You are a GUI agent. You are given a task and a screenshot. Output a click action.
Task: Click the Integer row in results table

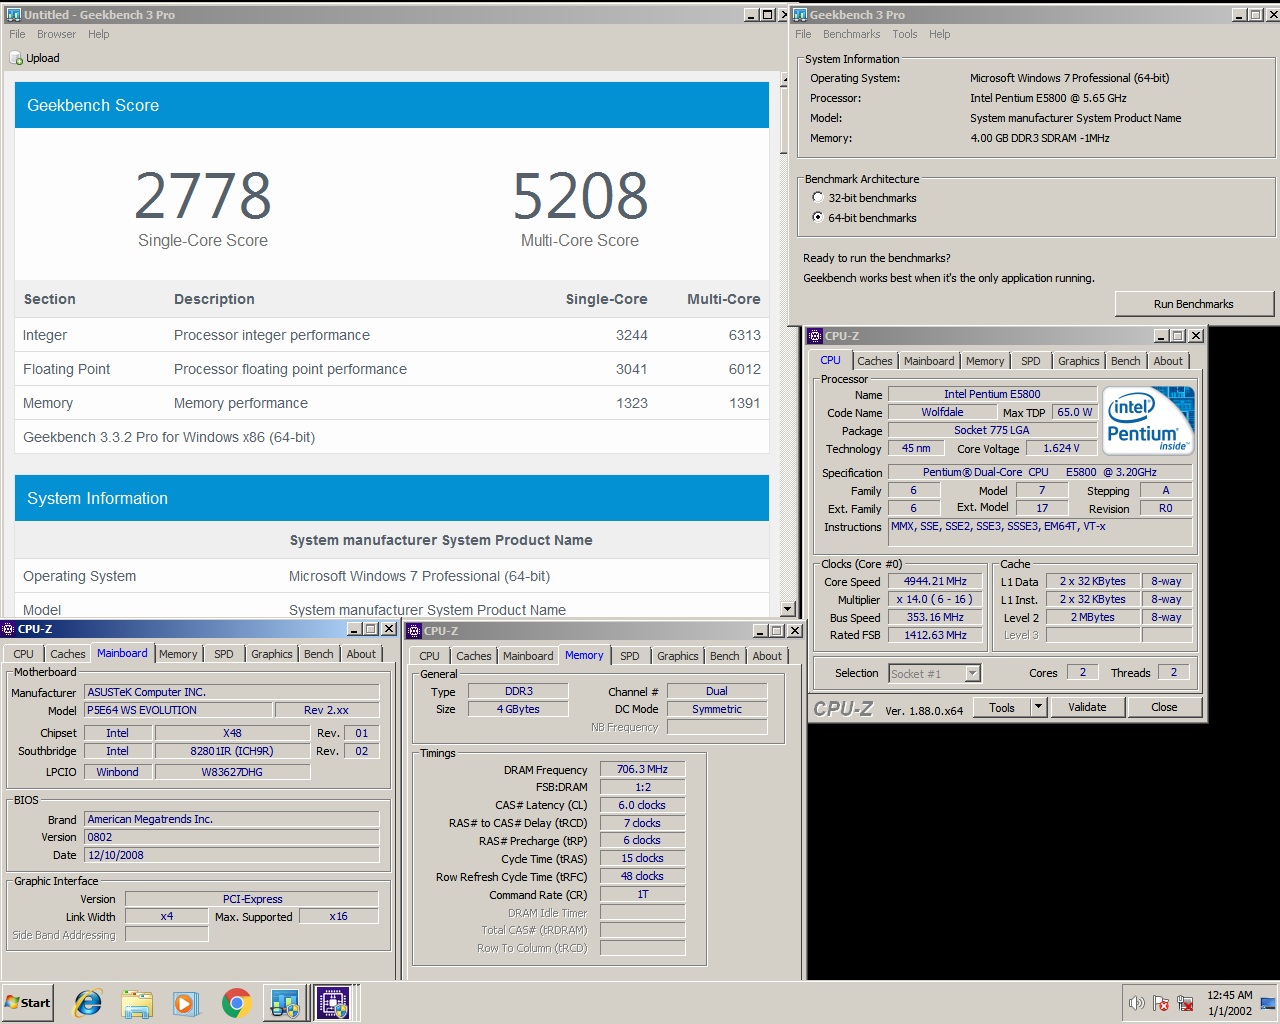point(392,335)
